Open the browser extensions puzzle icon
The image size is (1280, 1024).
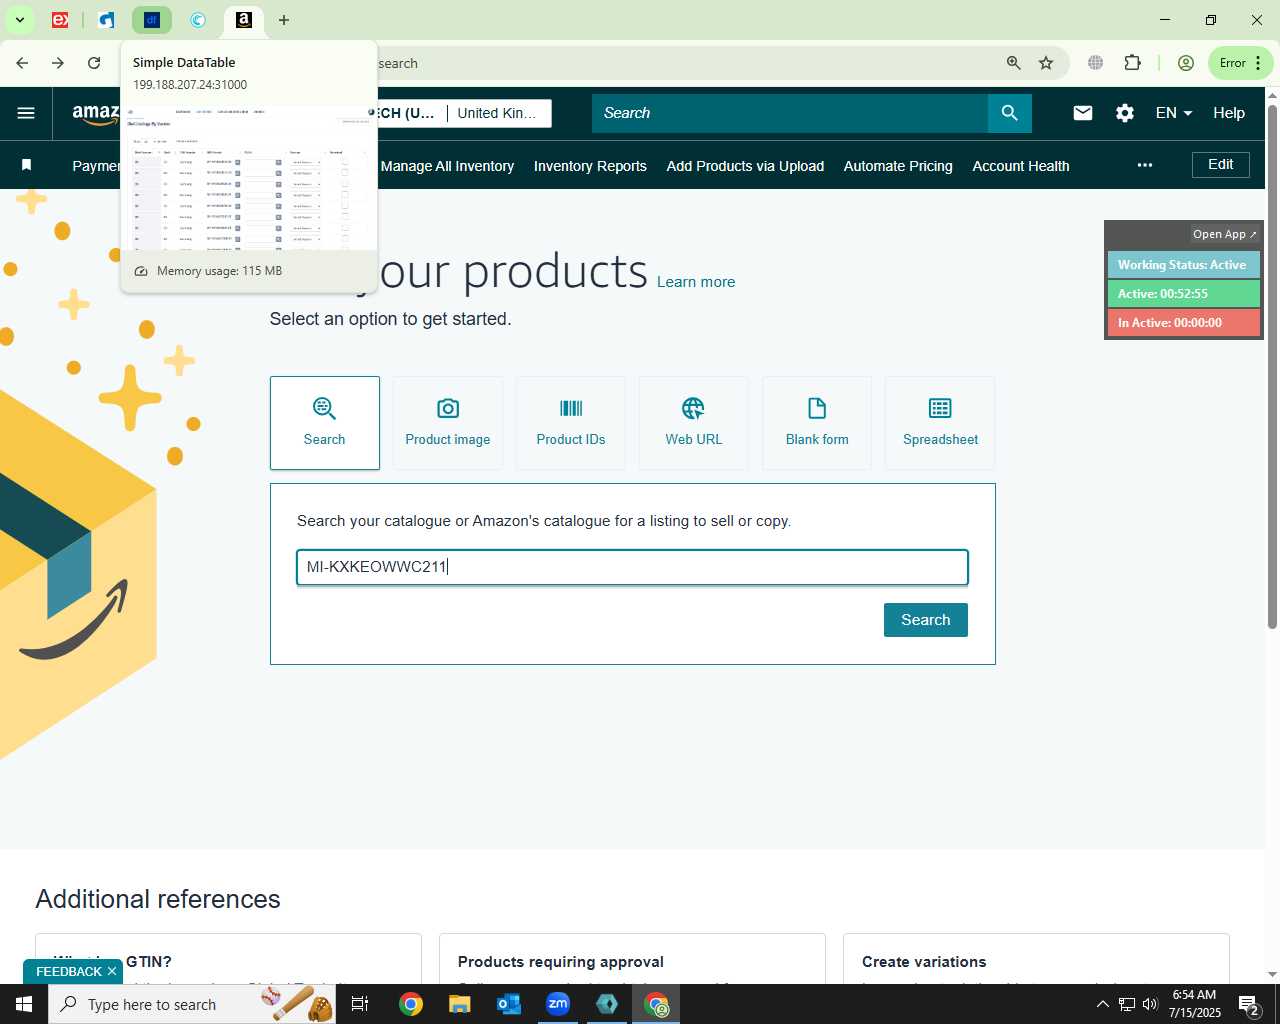coord(1132,63)
